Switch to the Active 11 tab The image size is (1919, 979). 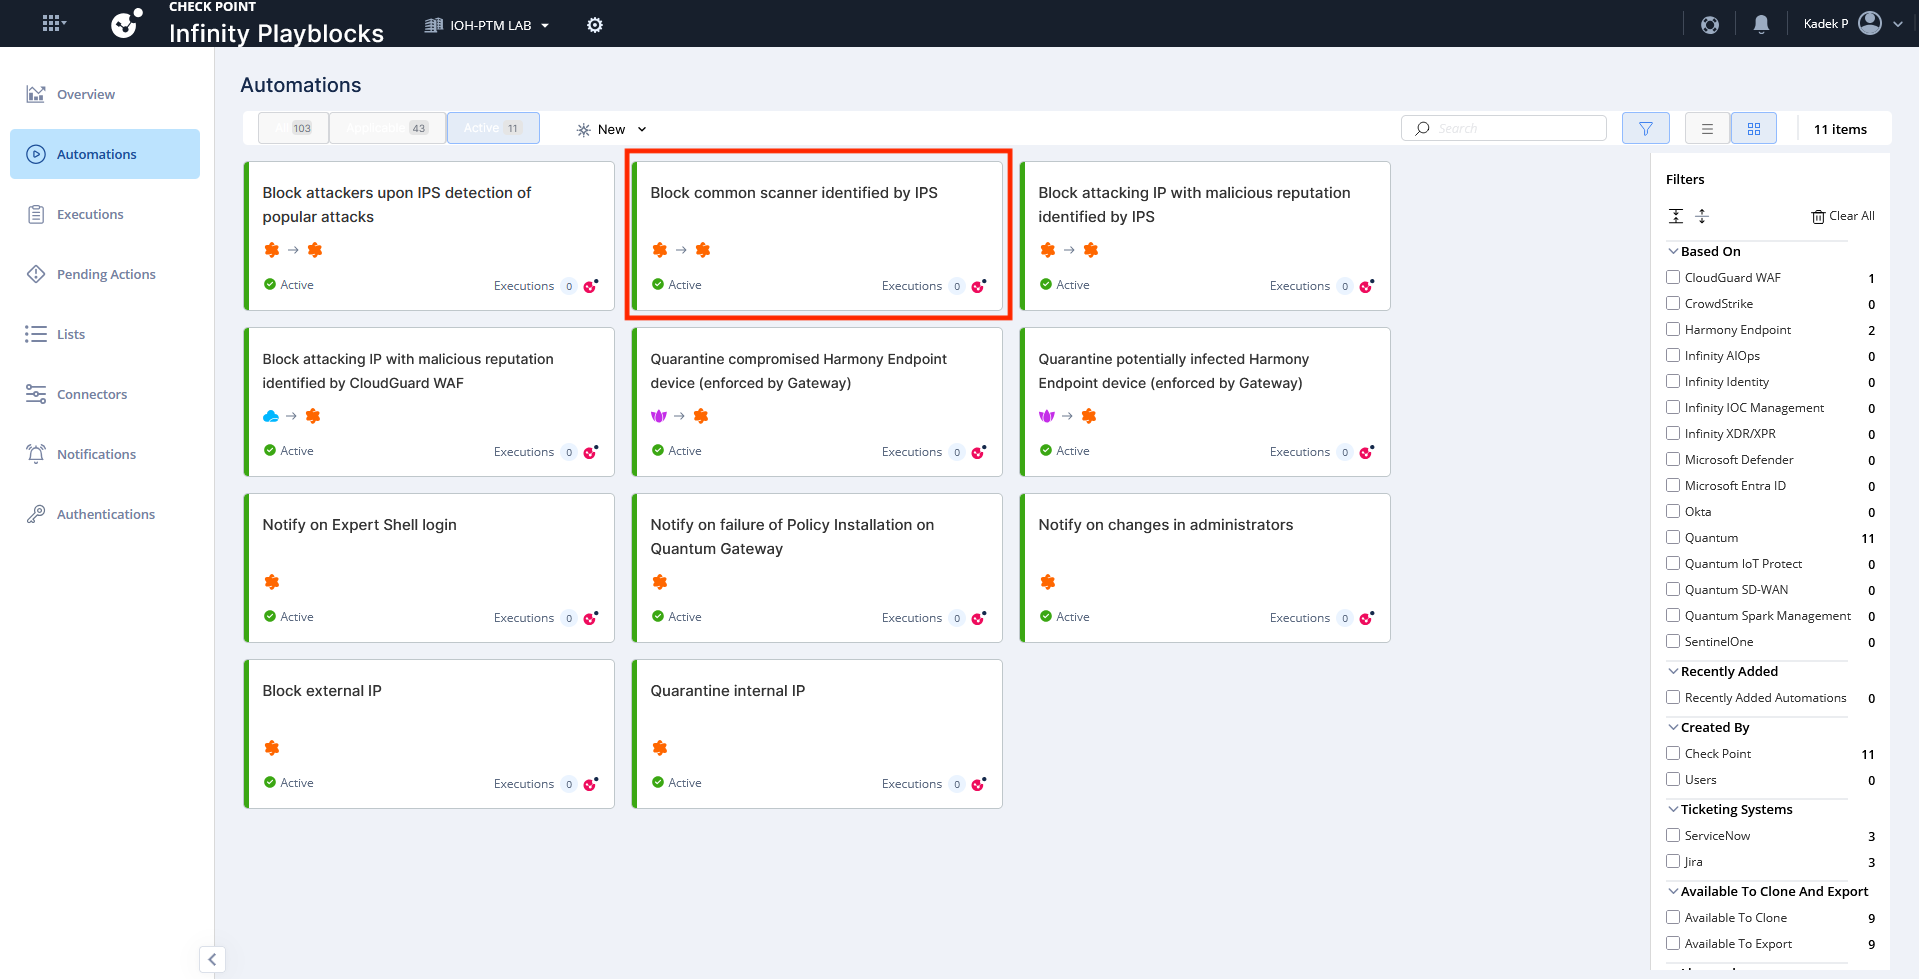(492, 128)
